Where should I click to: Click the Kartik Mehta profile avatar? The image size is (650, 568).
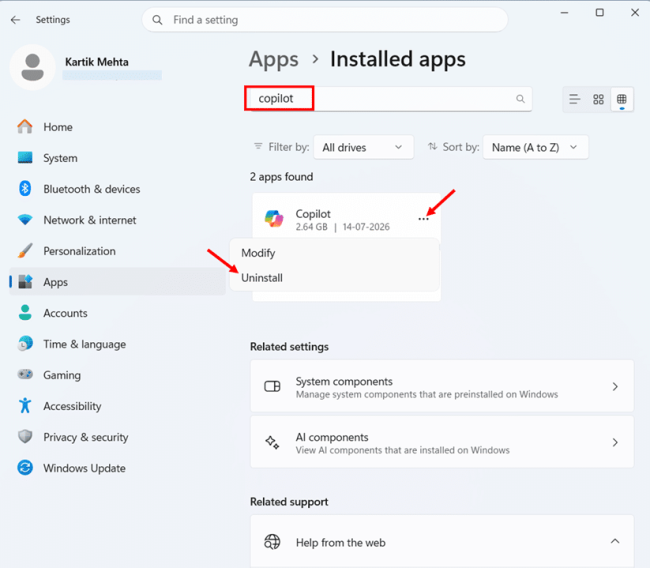pyautogui.click(x=32, y=67)
